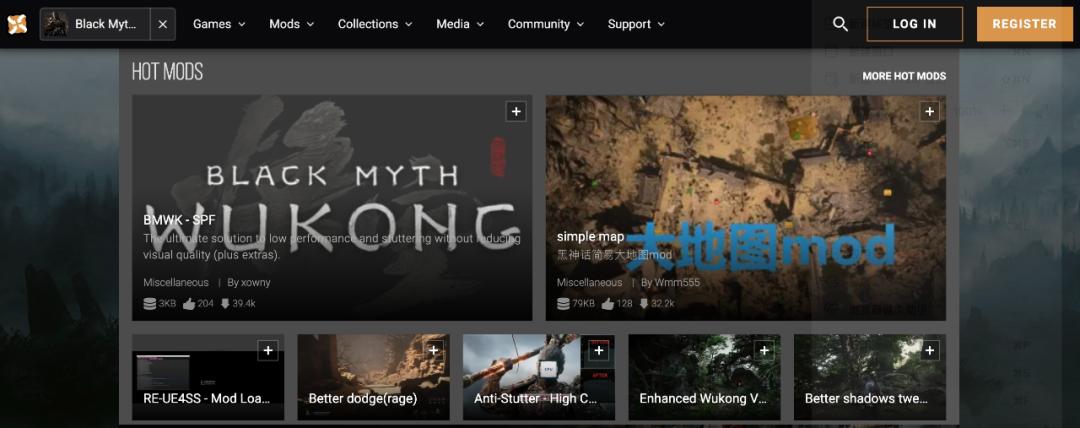The width and height of the screenshot is (1080, 428).
Task: Expand the Games dropdown menu
Action: click(219, 24)
